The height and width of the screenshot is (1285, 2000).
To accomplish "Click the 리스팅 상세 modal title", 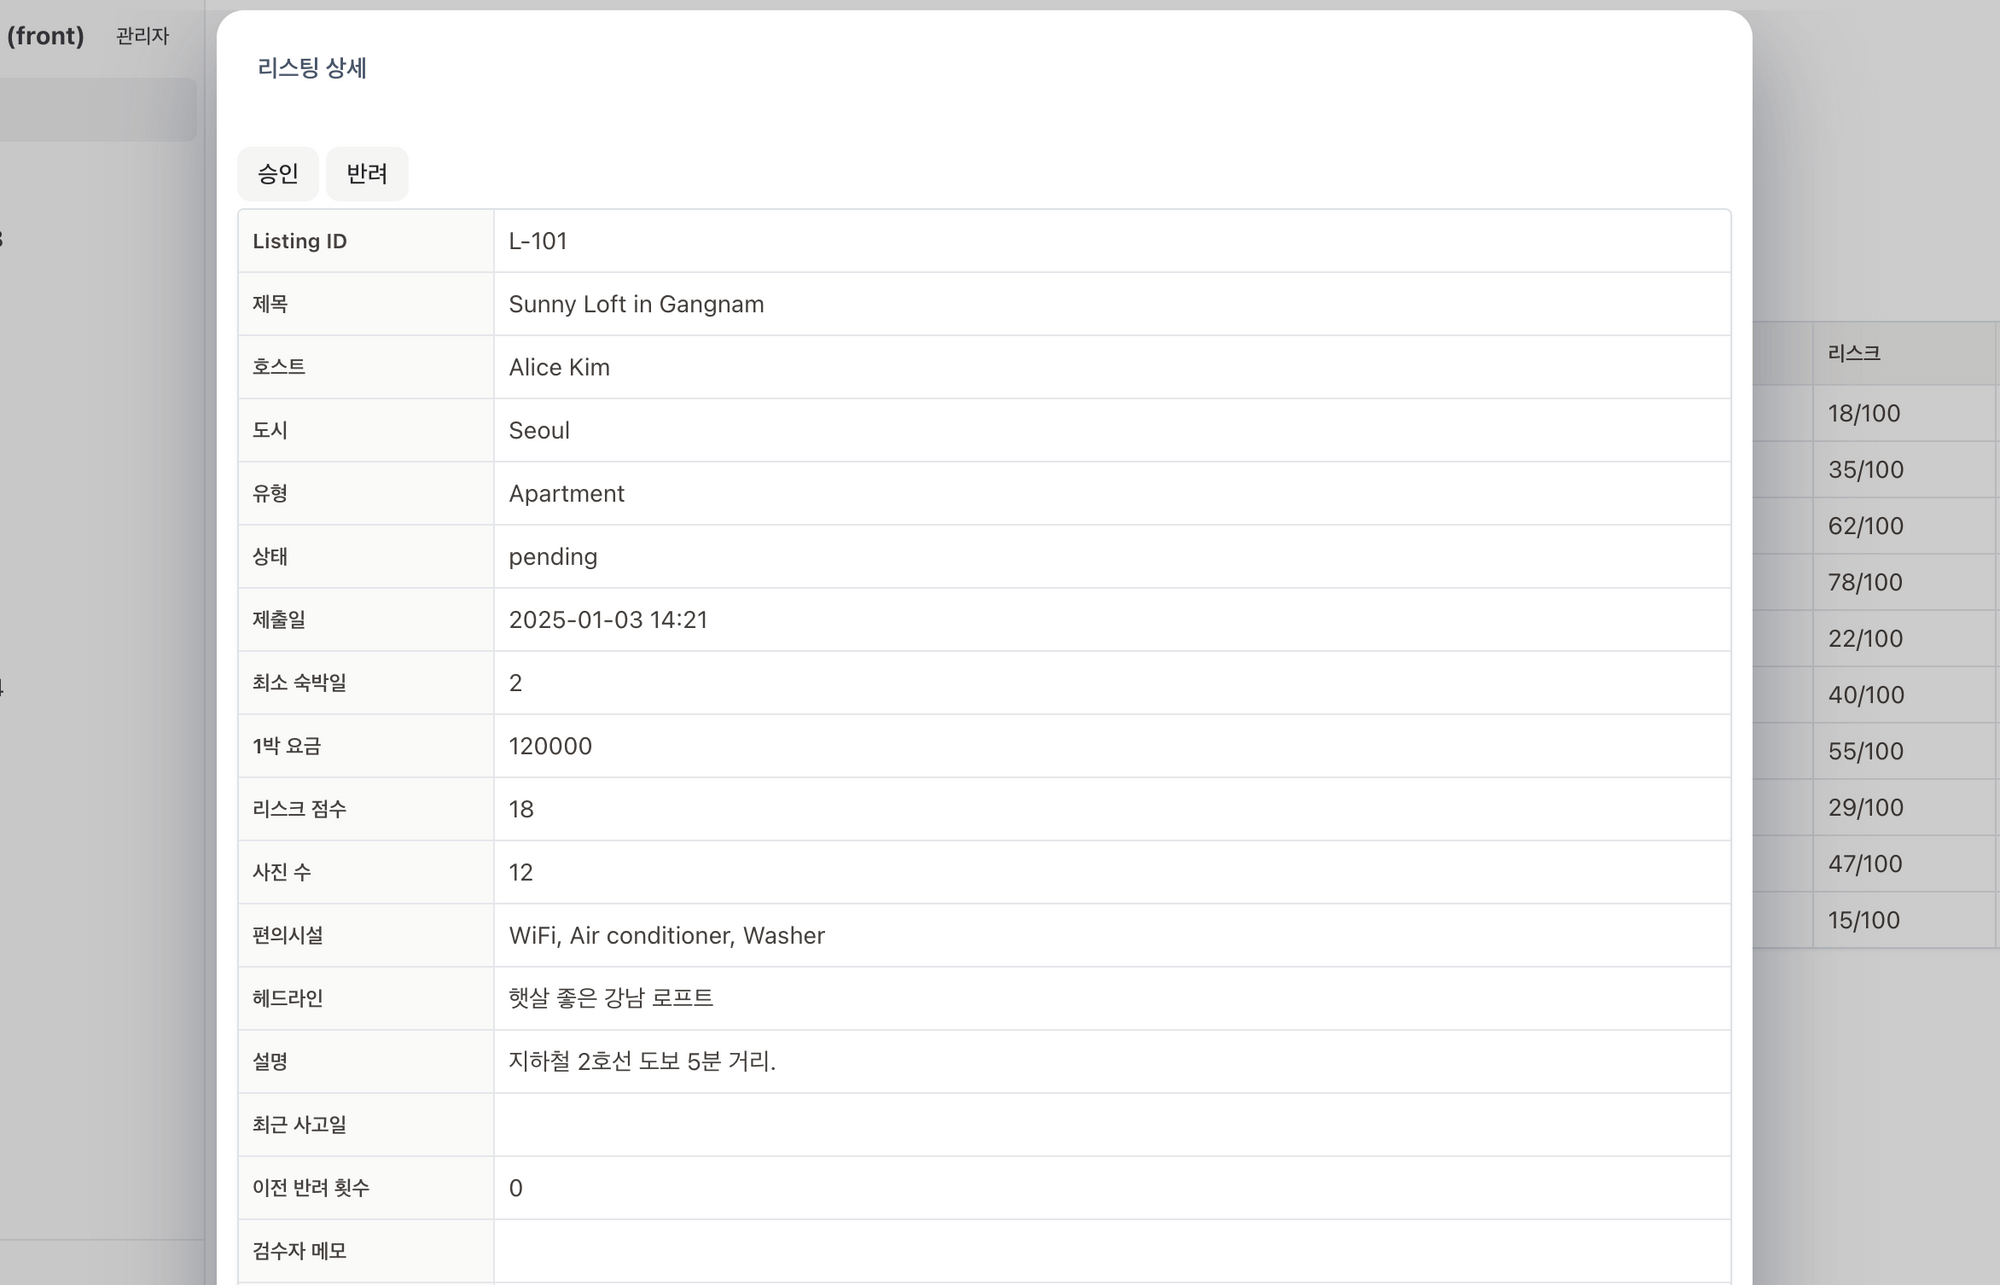I will pyautogui.click(x=312, y=68).
